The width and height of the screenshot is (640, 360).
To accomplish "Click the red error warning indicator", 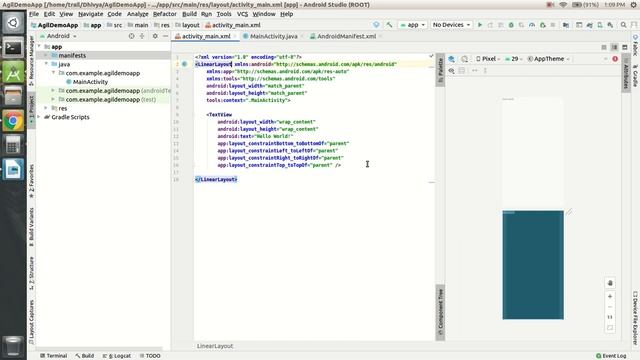I will [x=615, y=59].
